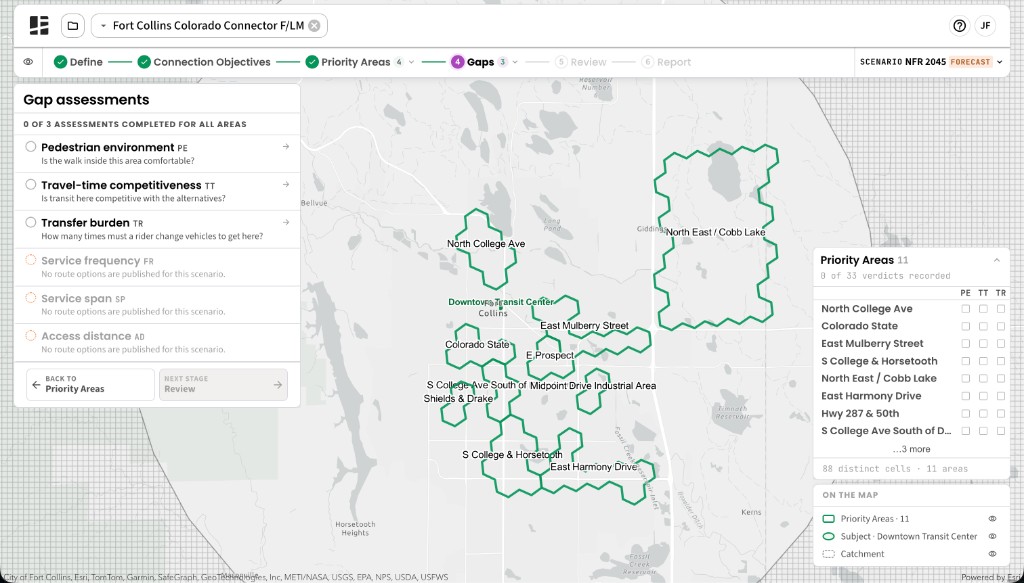Image resolution: width=1024 pixels, height=583 pixels.
Task: Select North College Ave in the list
Action: coord(867,309)
